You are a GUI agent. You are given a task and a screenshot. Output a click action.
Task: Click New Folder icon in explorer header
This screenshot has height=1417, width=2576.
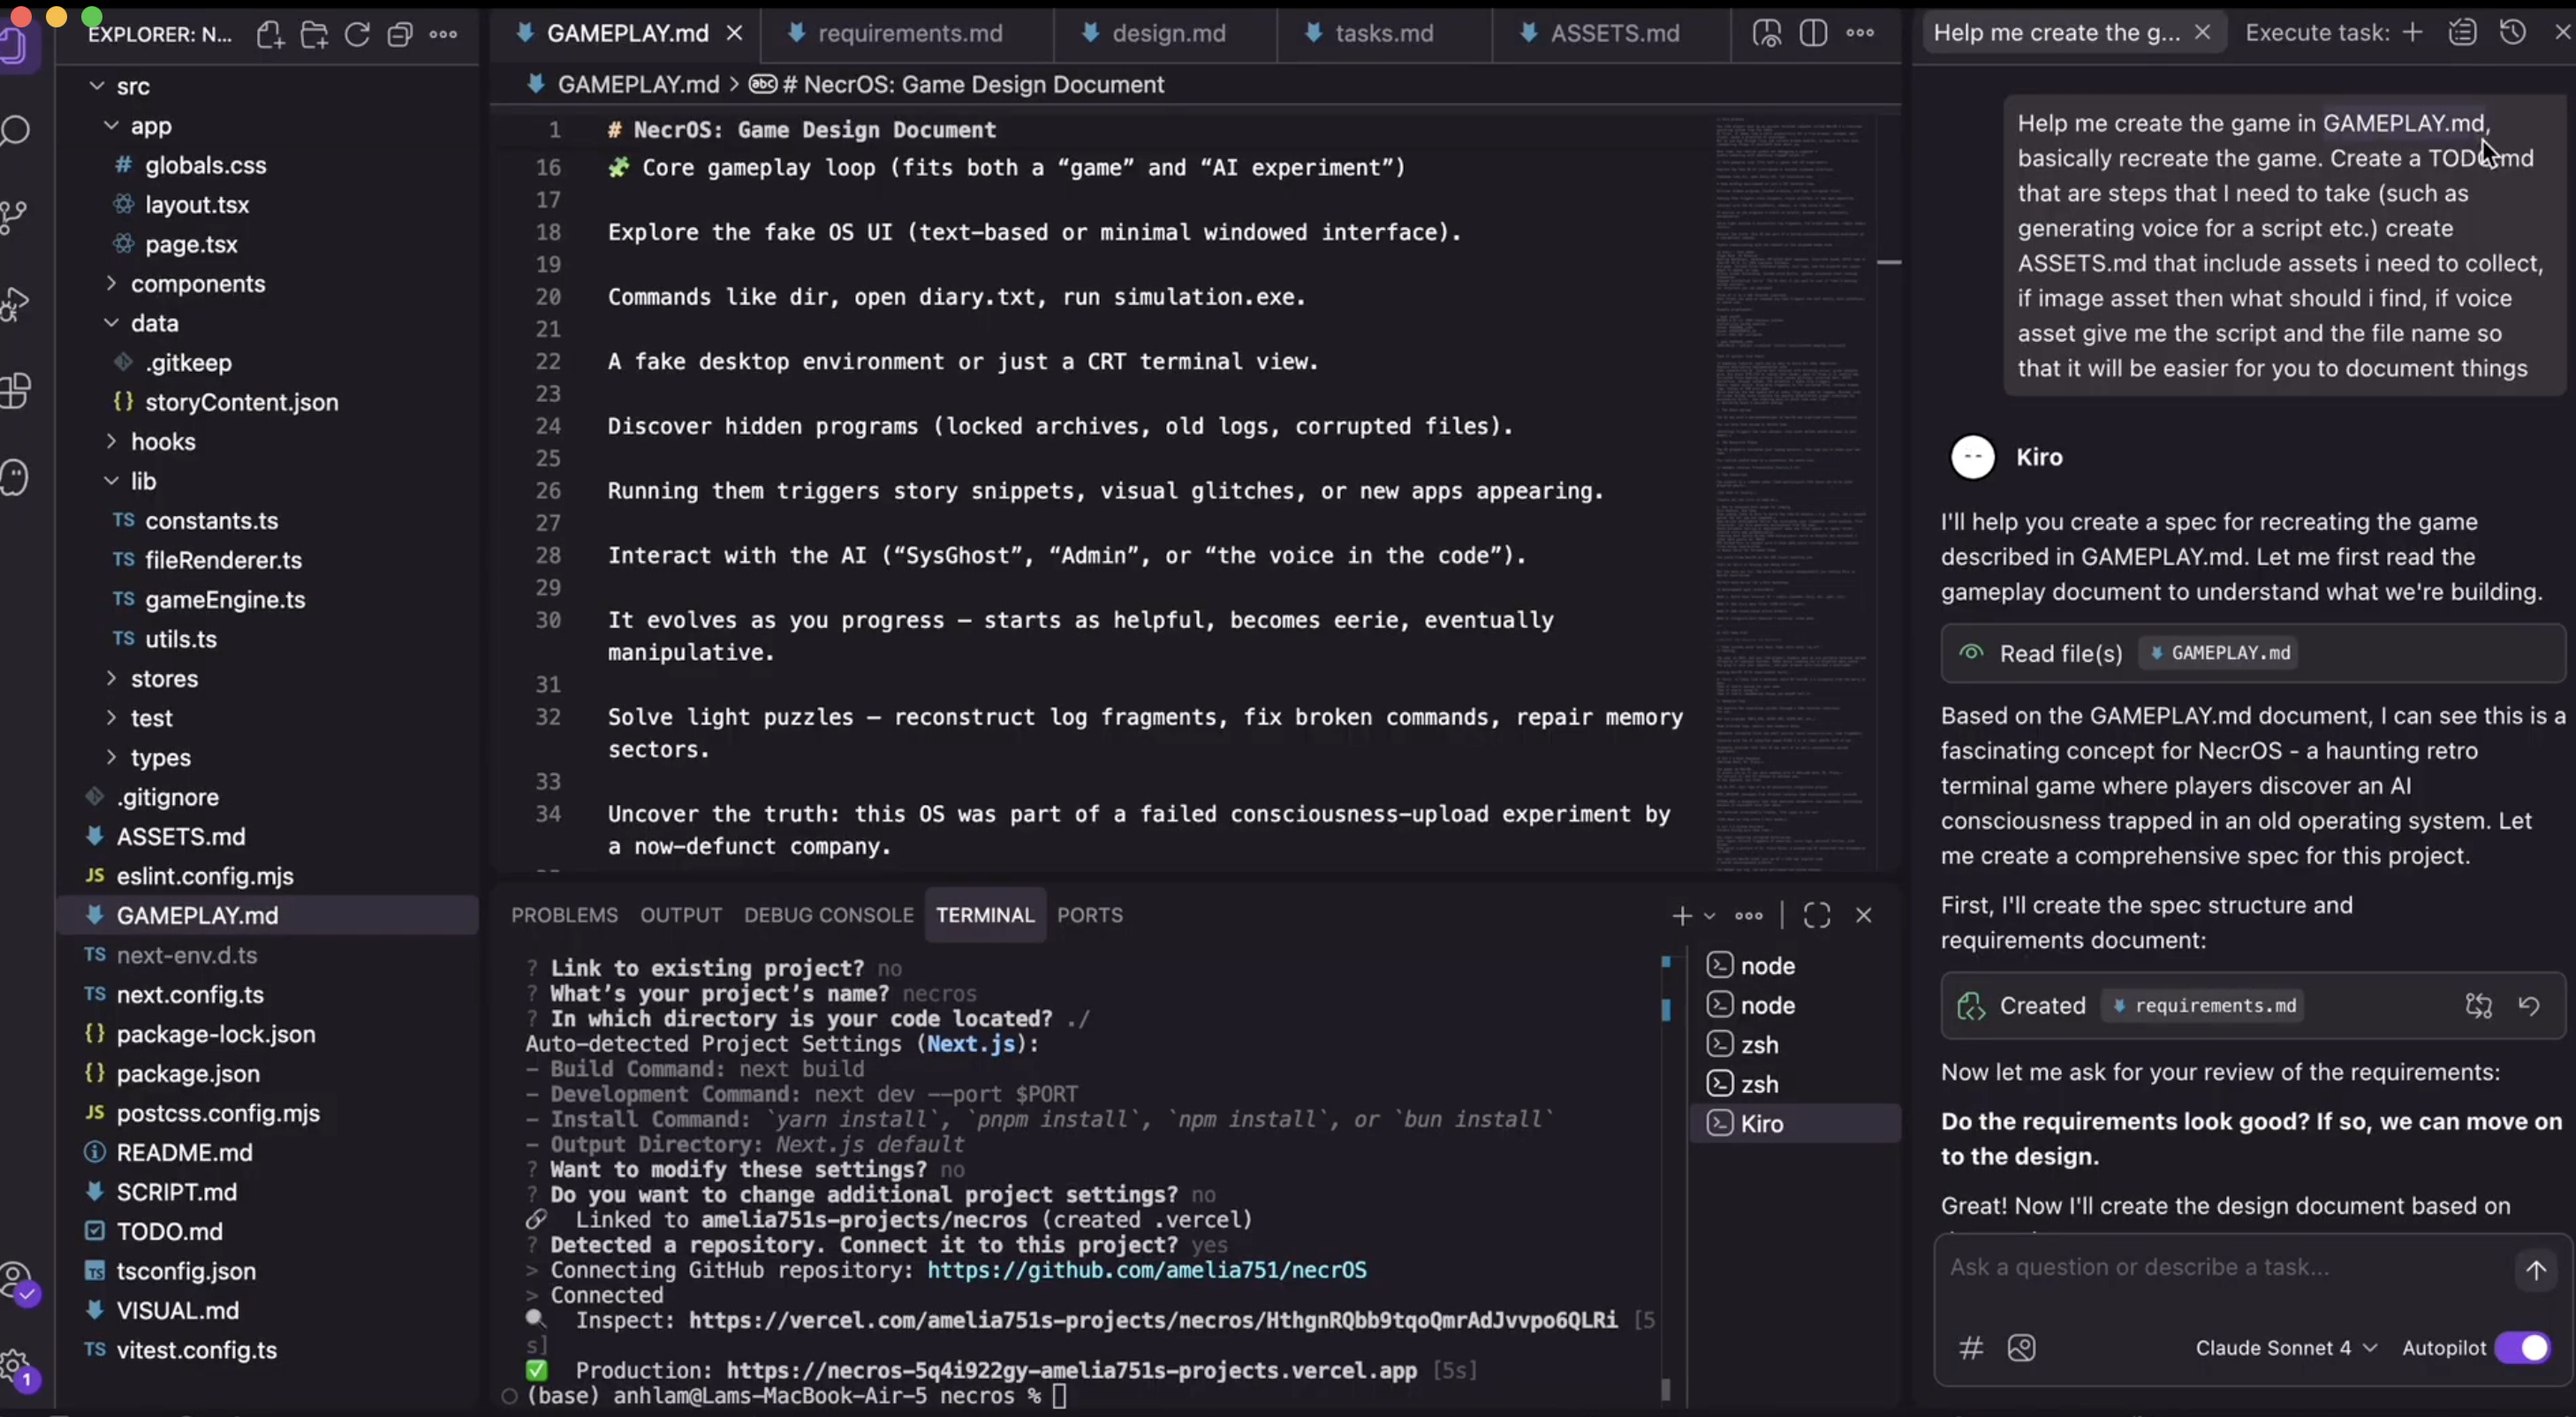point(314,35)
